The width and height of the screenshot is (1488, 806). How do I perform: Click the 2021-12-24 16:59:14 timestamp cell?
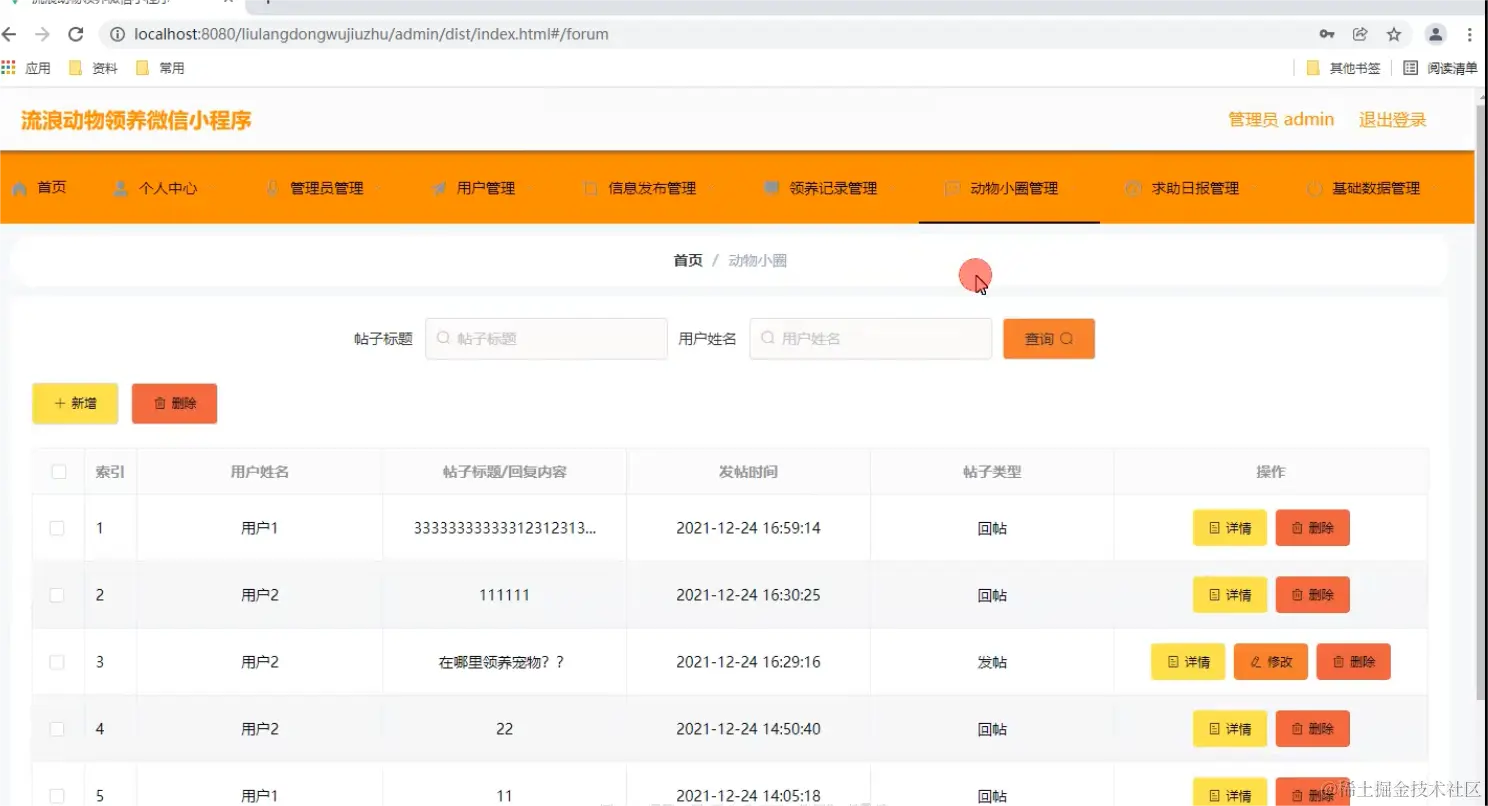748,528
